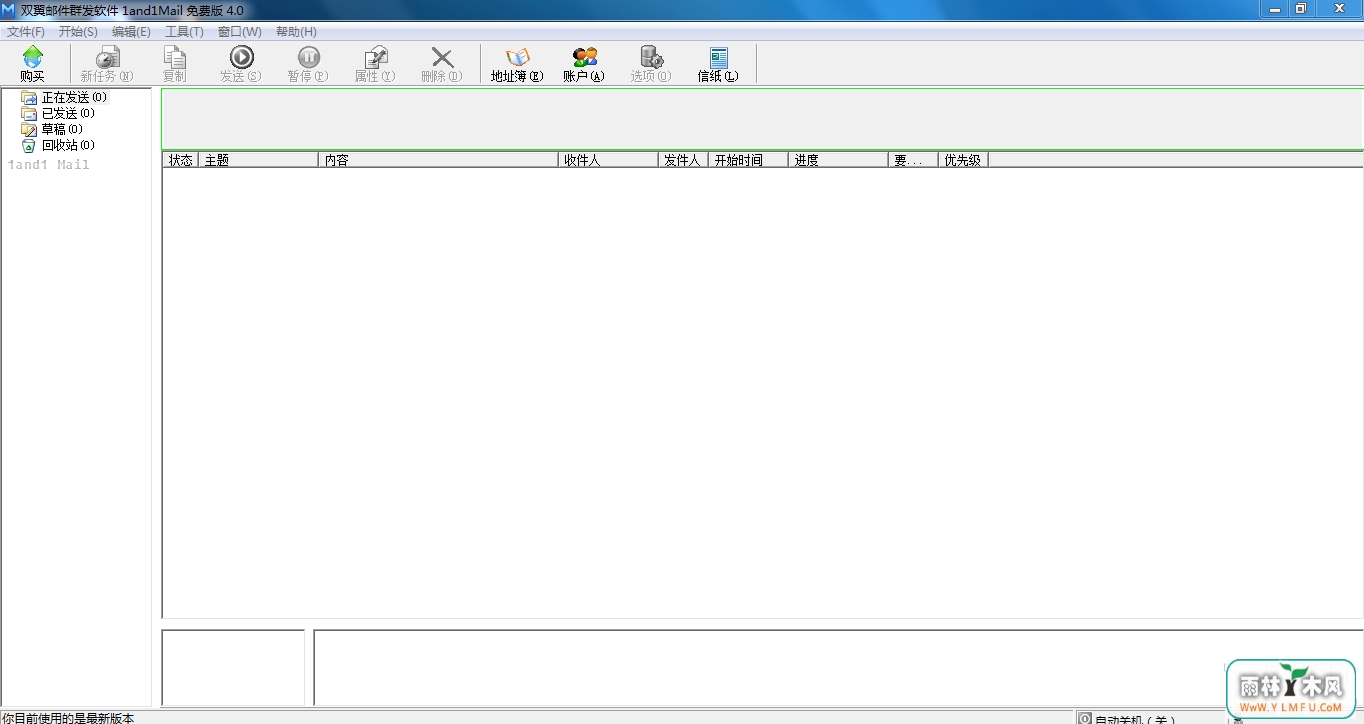Viewport: 1364px width, 724px height.
Task: Click the application icon in title bar
Action: (9, 10)
